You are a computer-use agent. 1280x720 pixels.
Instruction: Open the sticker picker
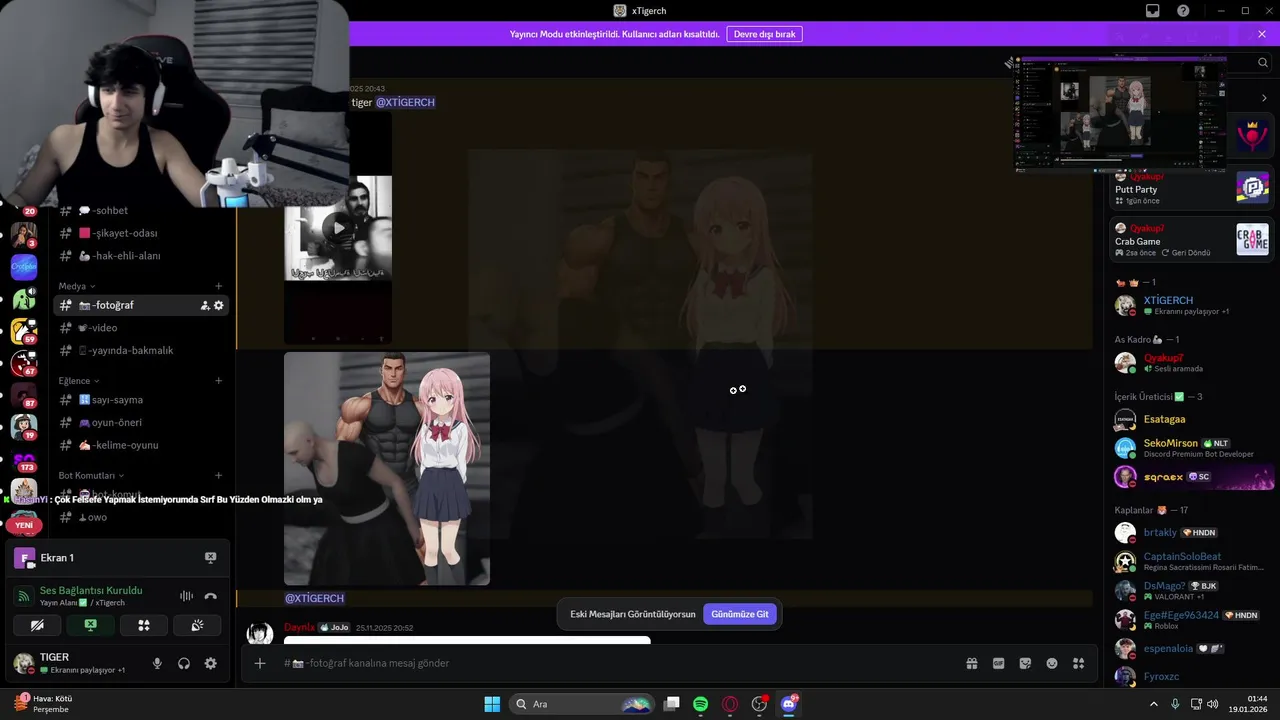tap(1025, 663)
